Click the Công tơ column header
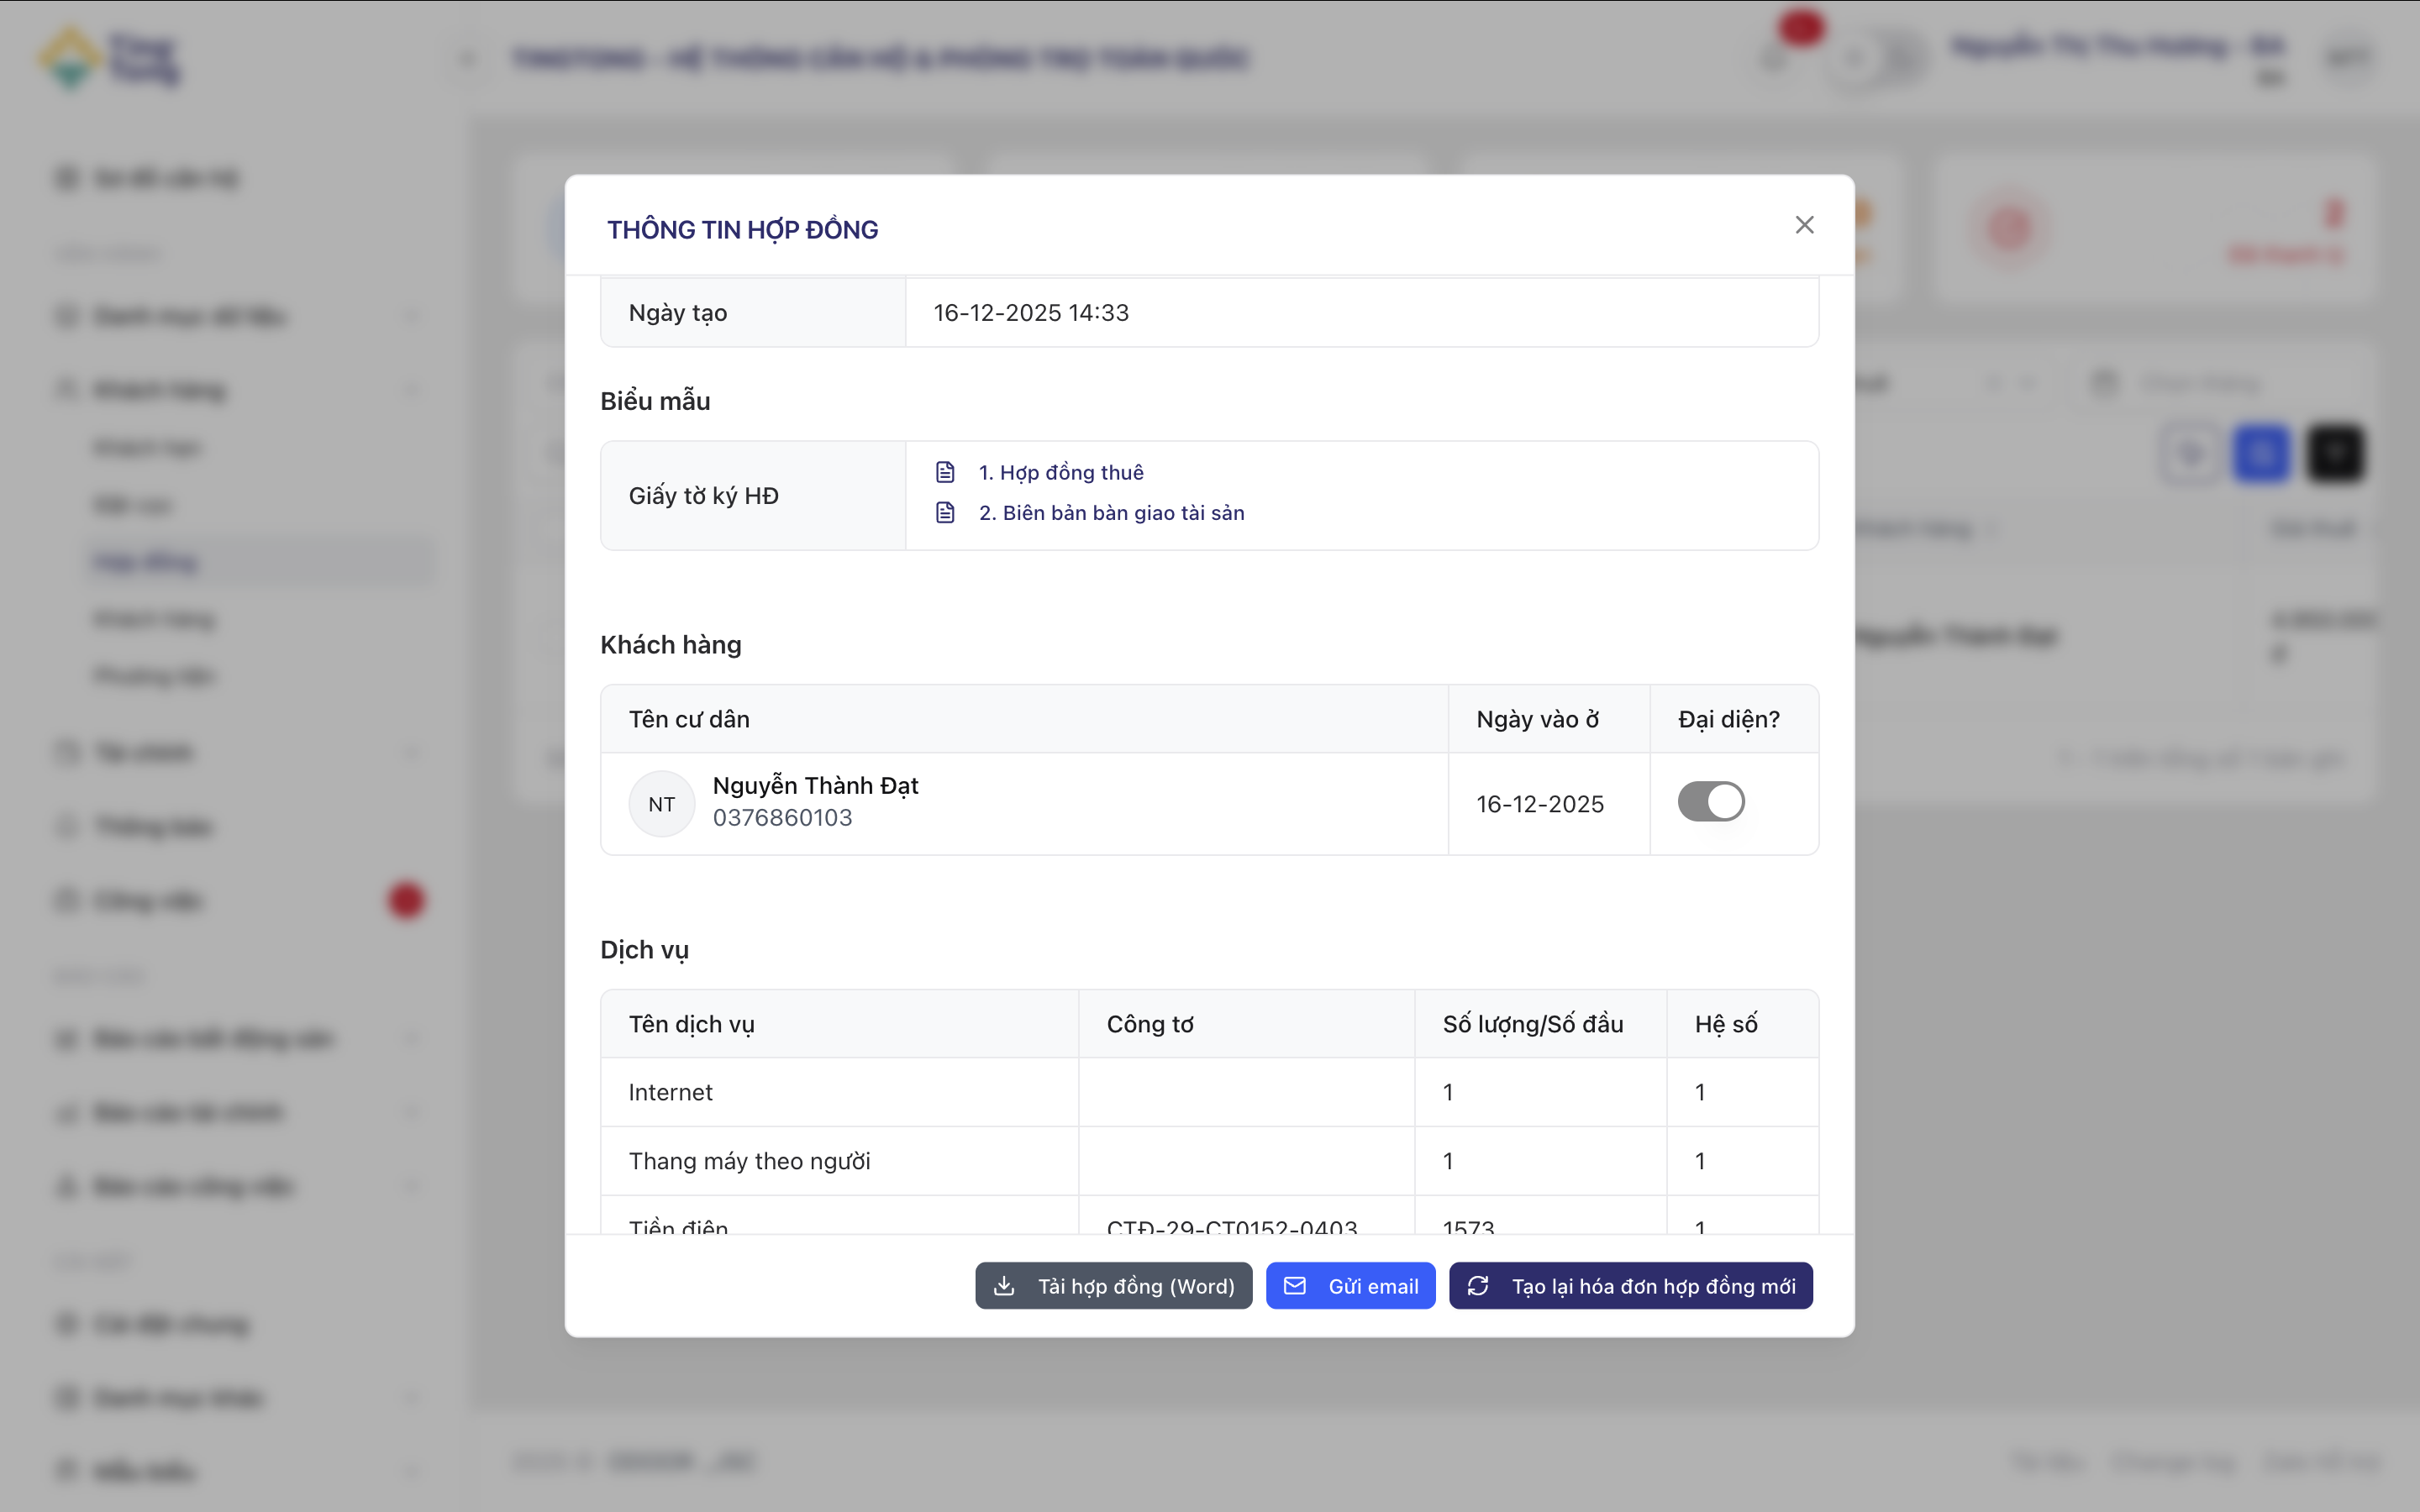Viewport: 2420px width, 1512px height. (x=1150, y=1024)
